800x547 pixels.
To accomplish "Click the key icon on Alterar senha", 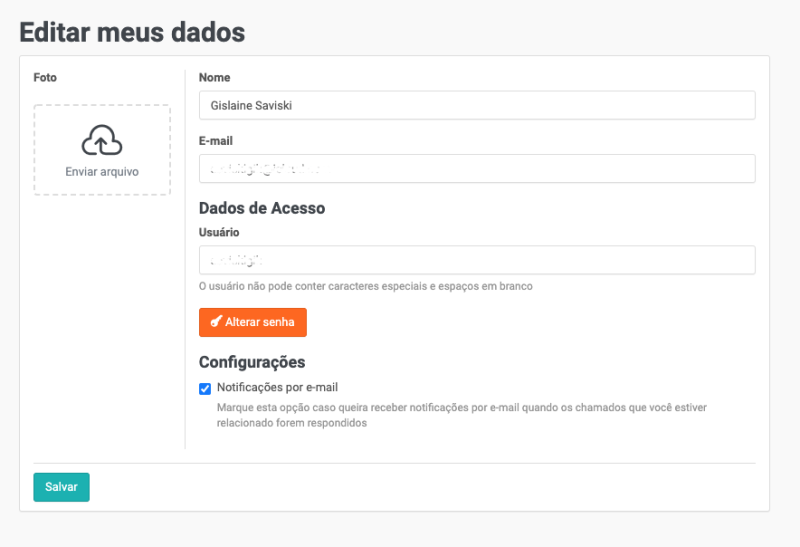I will [x=216, y=322].
